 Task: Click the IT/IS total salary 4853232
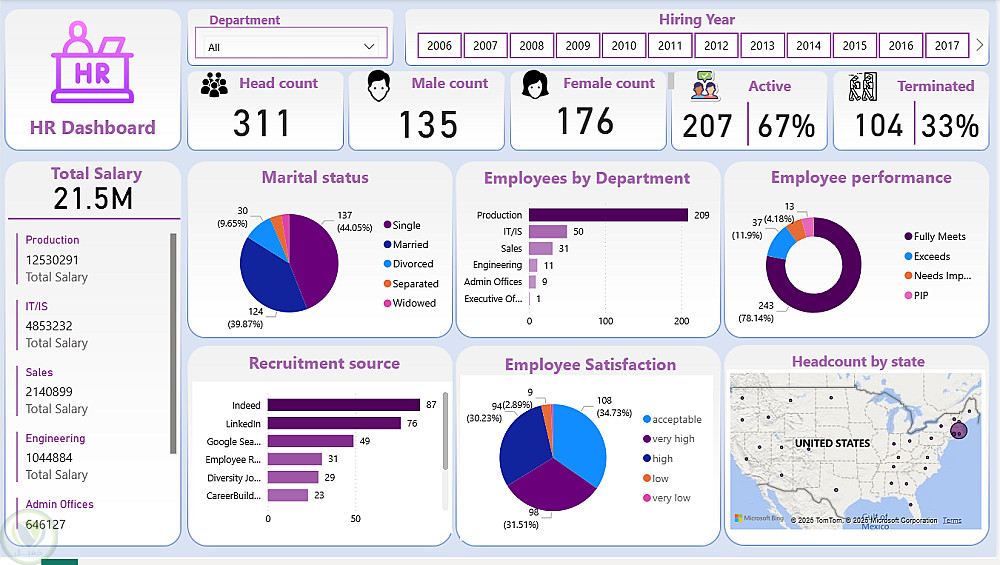pos(49,325)
